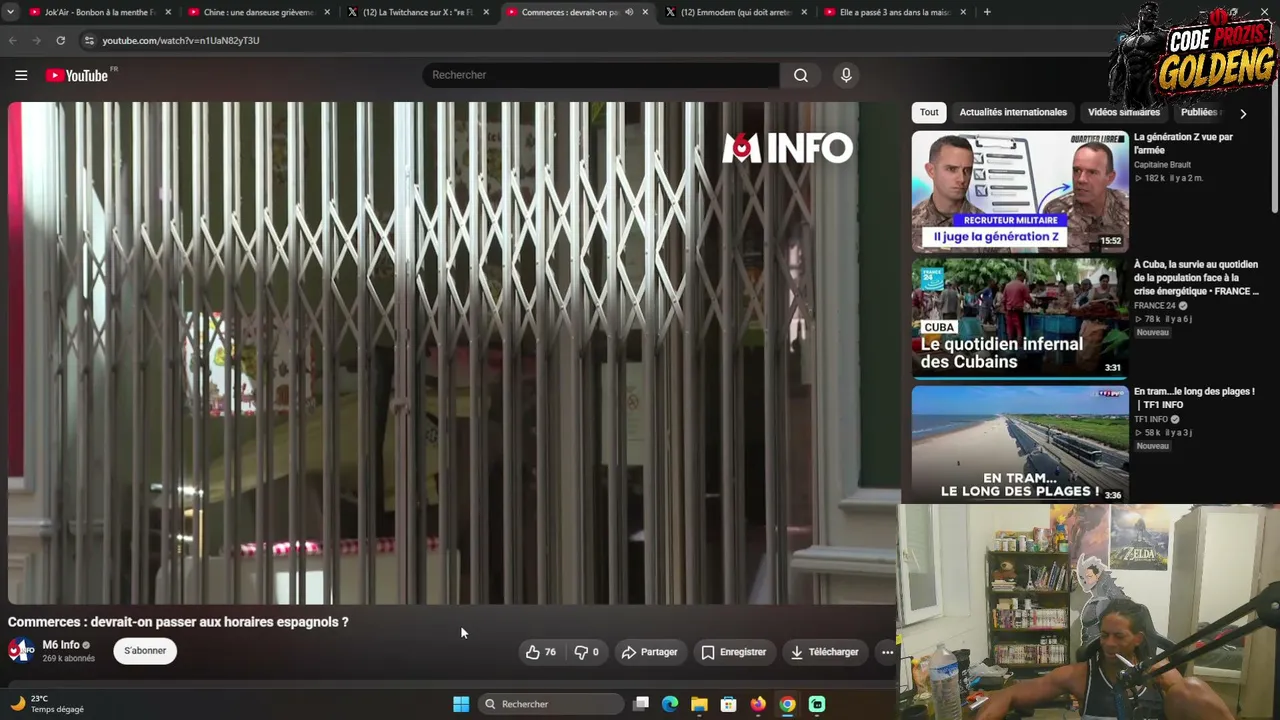Click the Windows taskbar Rechercher search box
The height and width of the screenshot is (720, 1280).
[550, 704]
